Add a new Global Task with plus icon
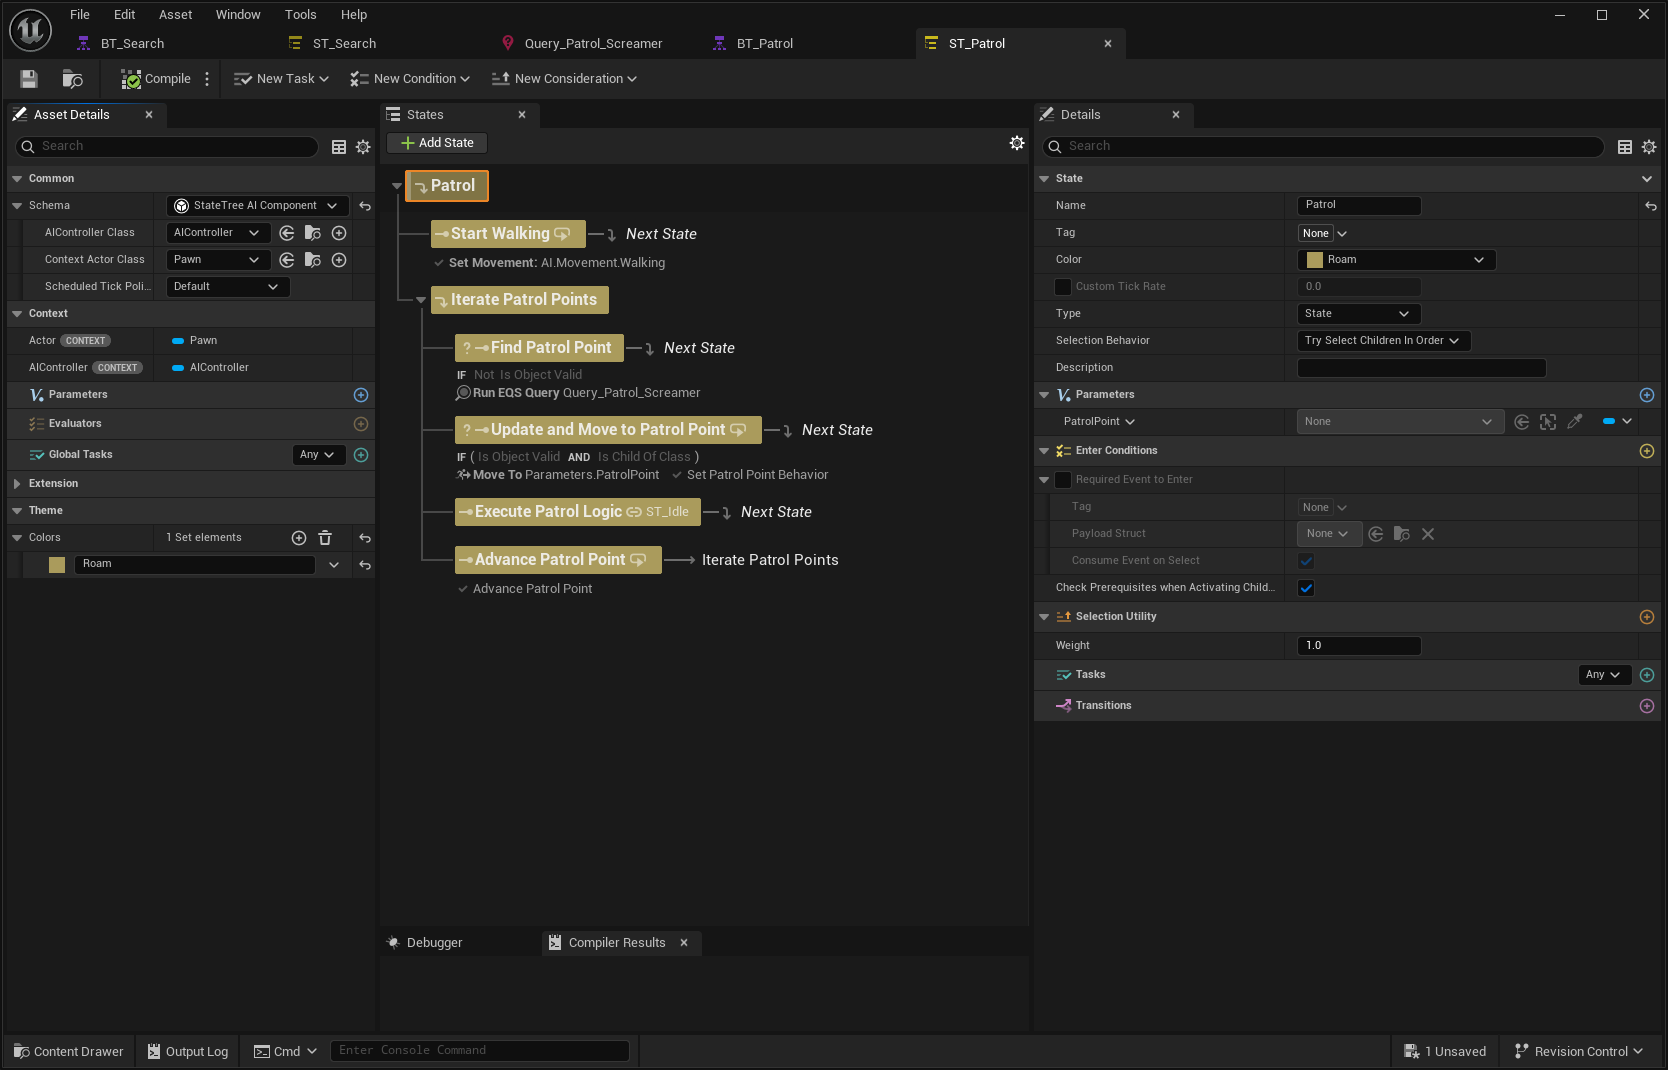 (x=361, y=455)
